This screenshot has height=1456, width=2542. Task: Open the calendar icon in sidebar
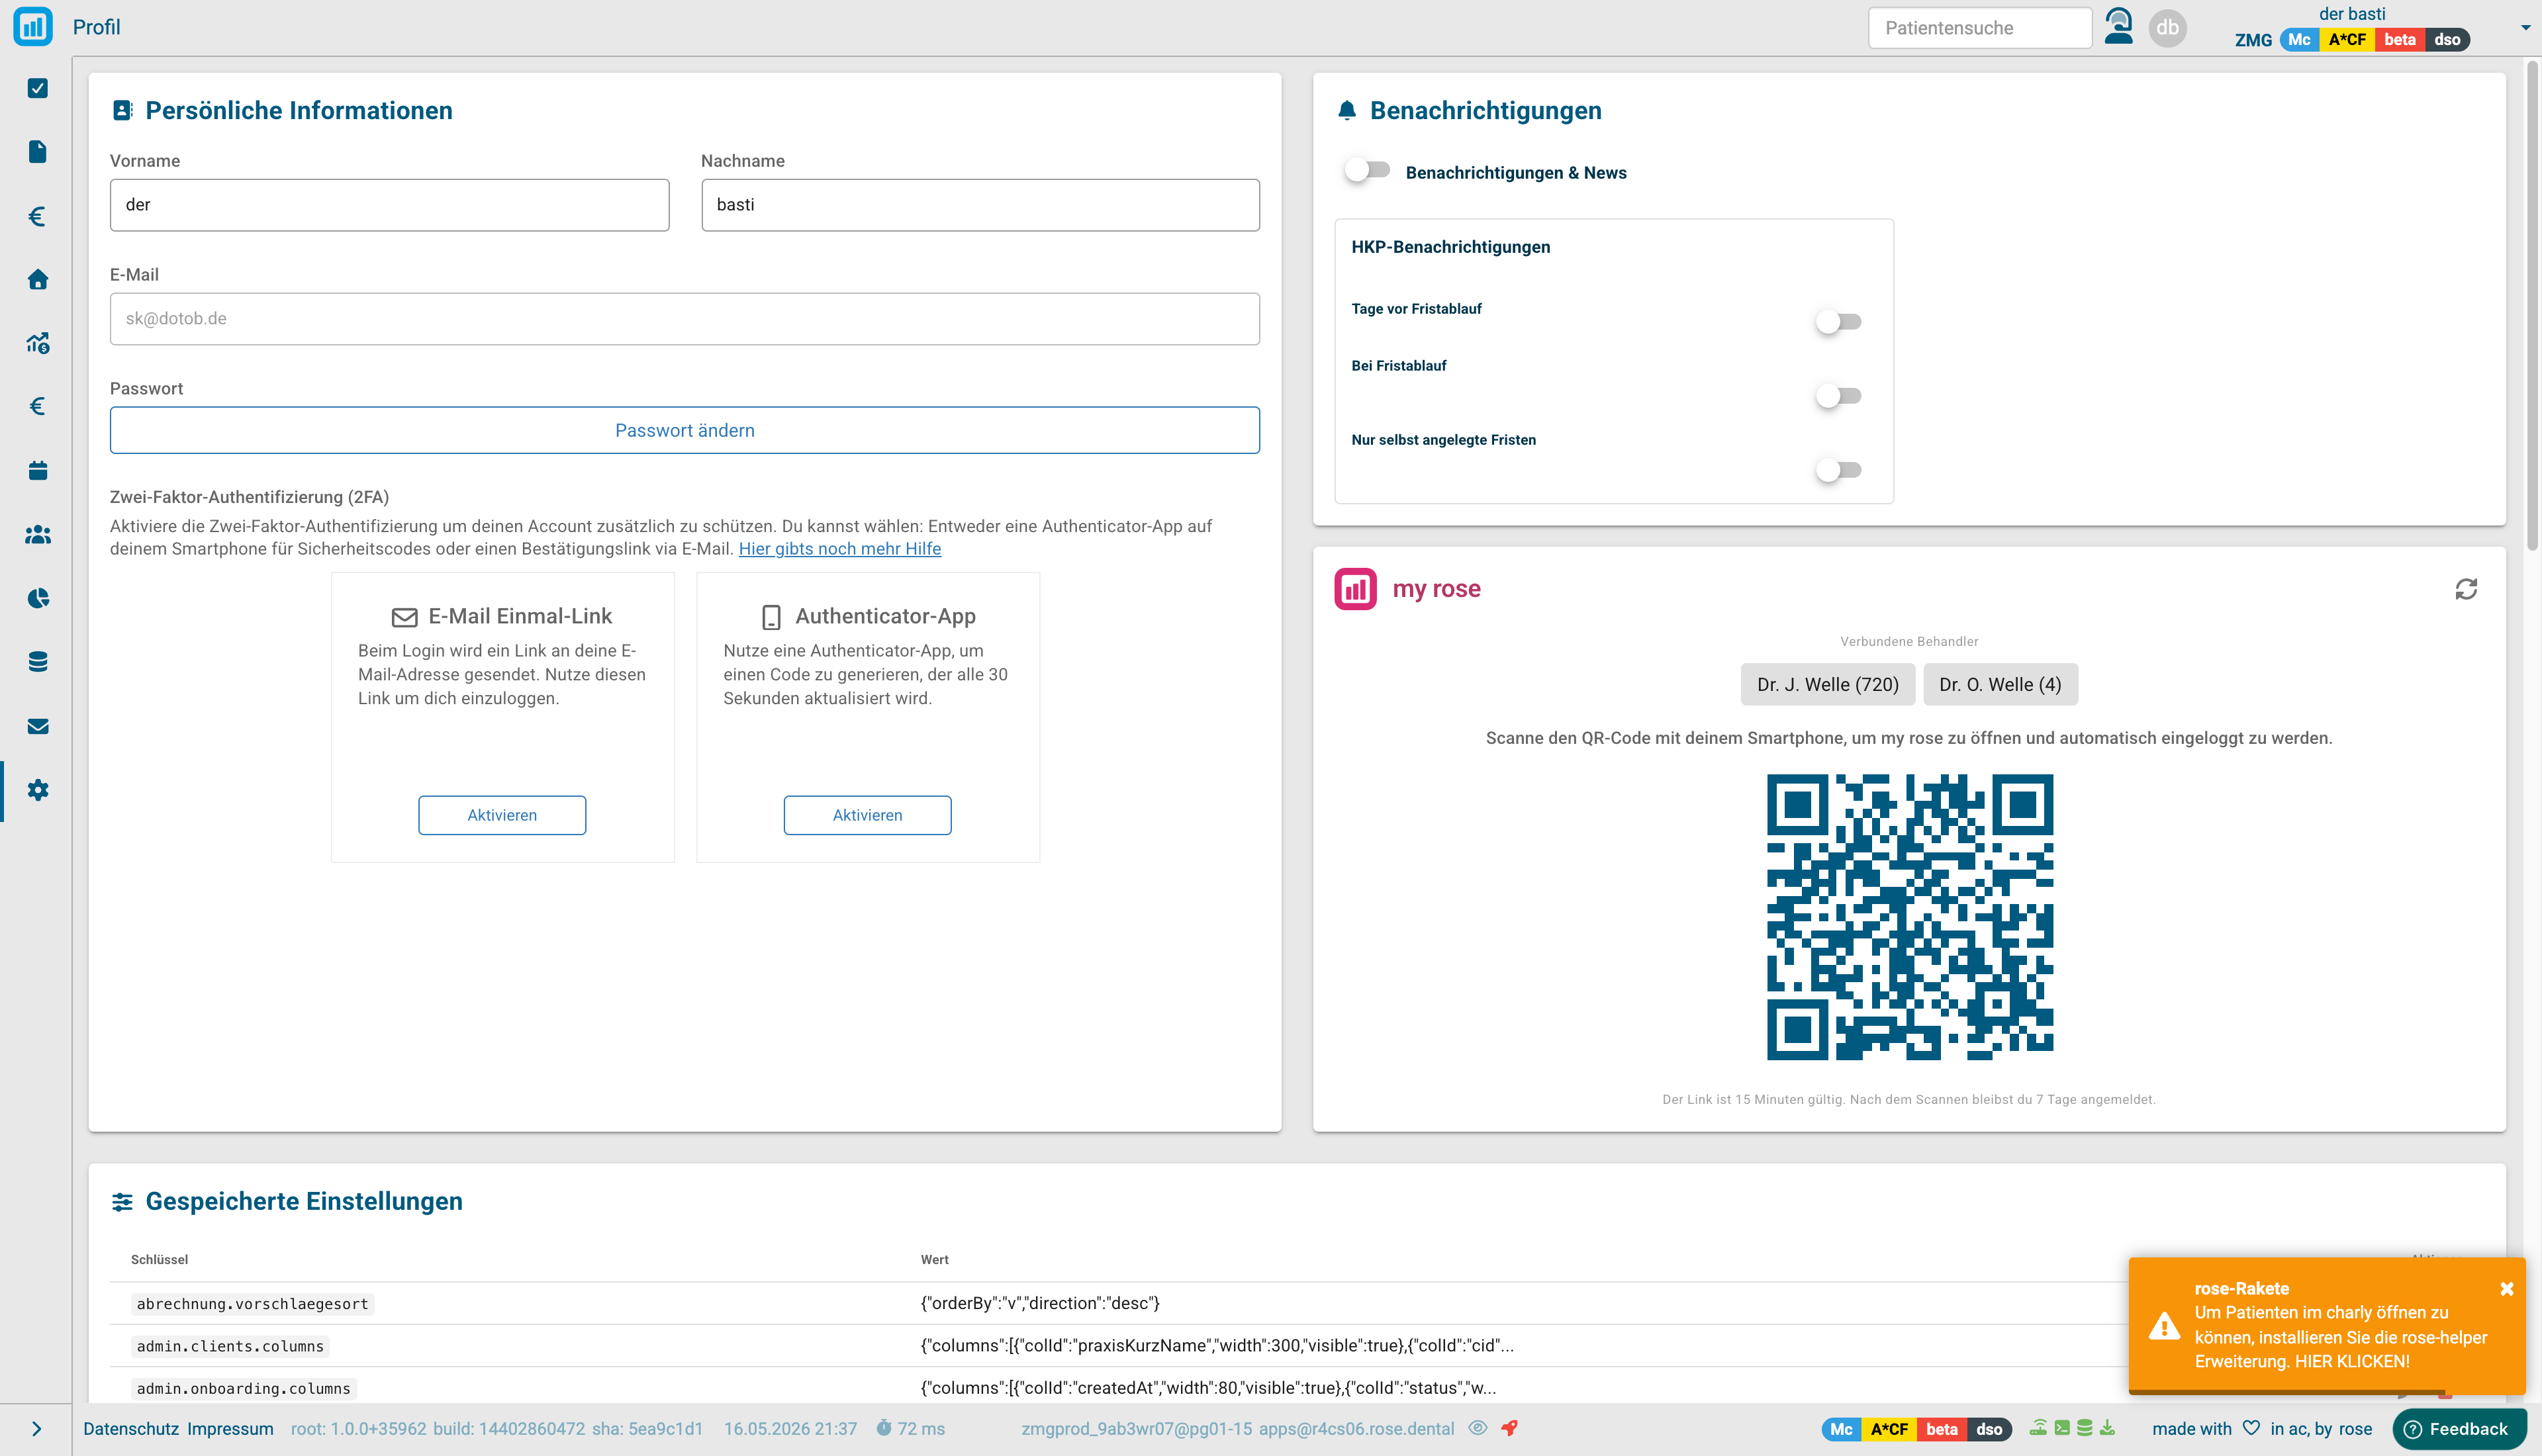click(x=38, y=470)
